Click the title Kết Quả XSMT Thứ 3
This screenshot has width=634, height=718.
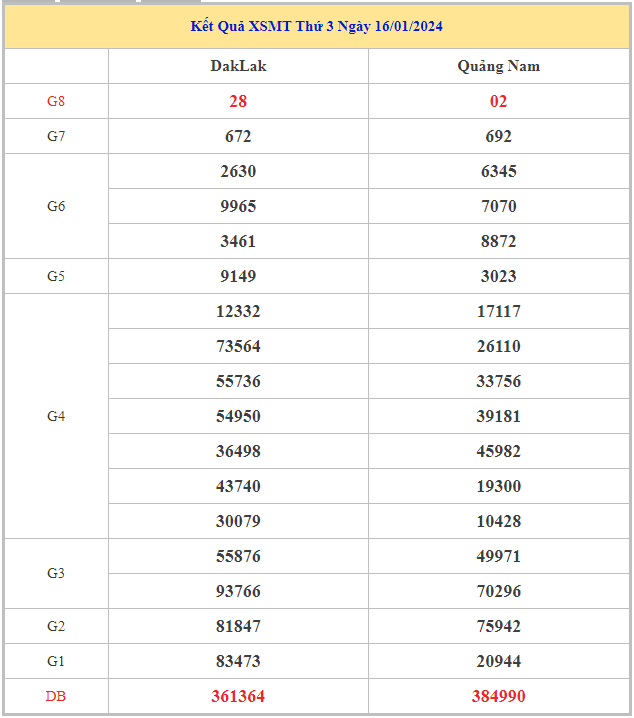[x=316, y=27]
